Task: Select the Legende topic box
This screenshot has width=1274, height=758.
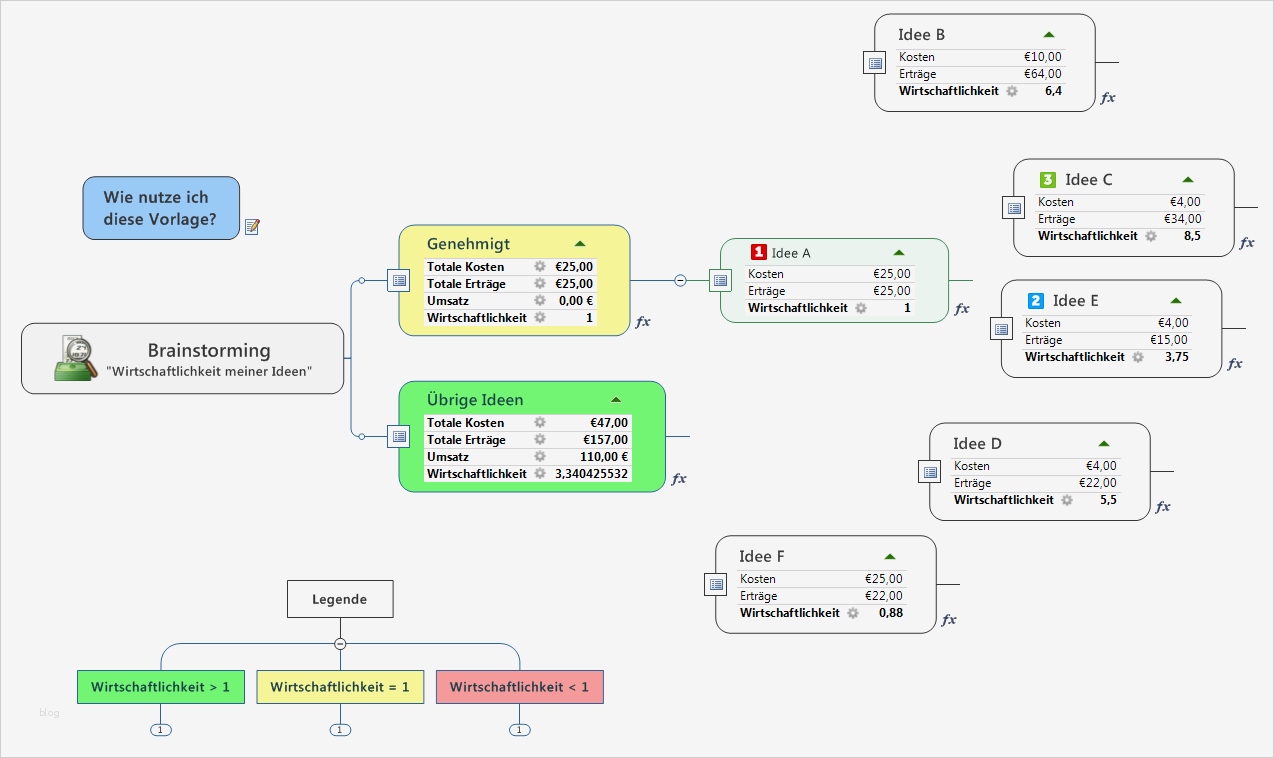Action: (340, 600)
